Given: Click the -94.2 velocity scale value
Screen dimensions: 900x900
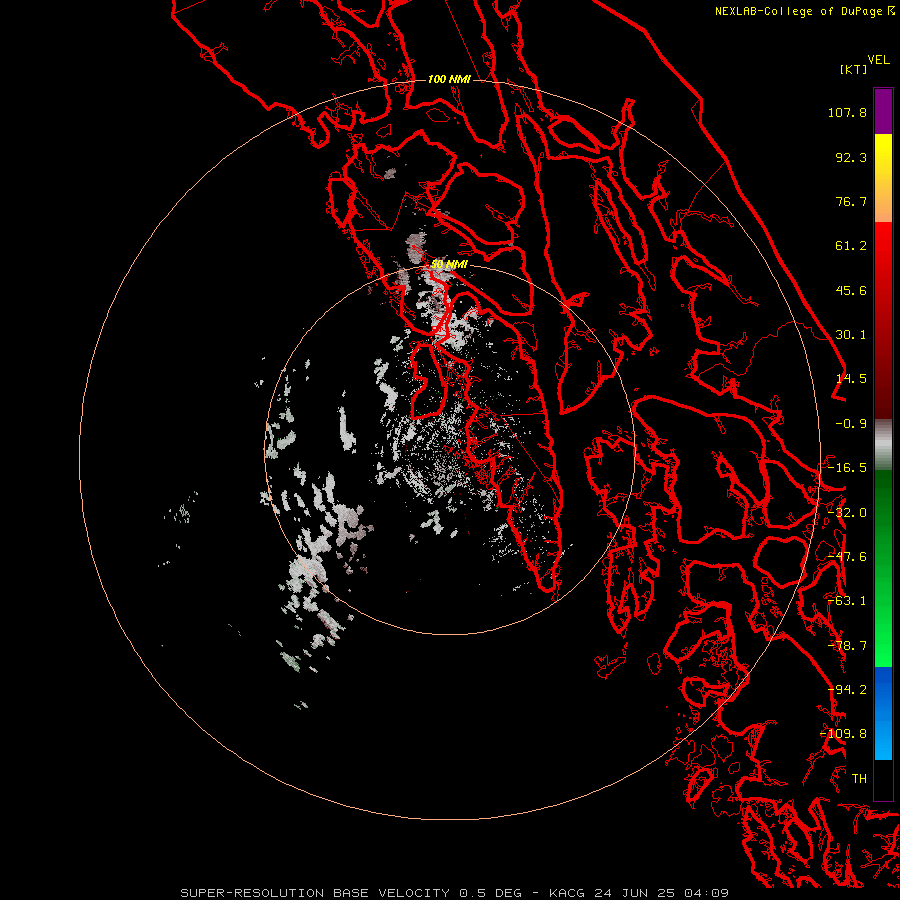Looking at the screenshot, I should coord(847,690).
